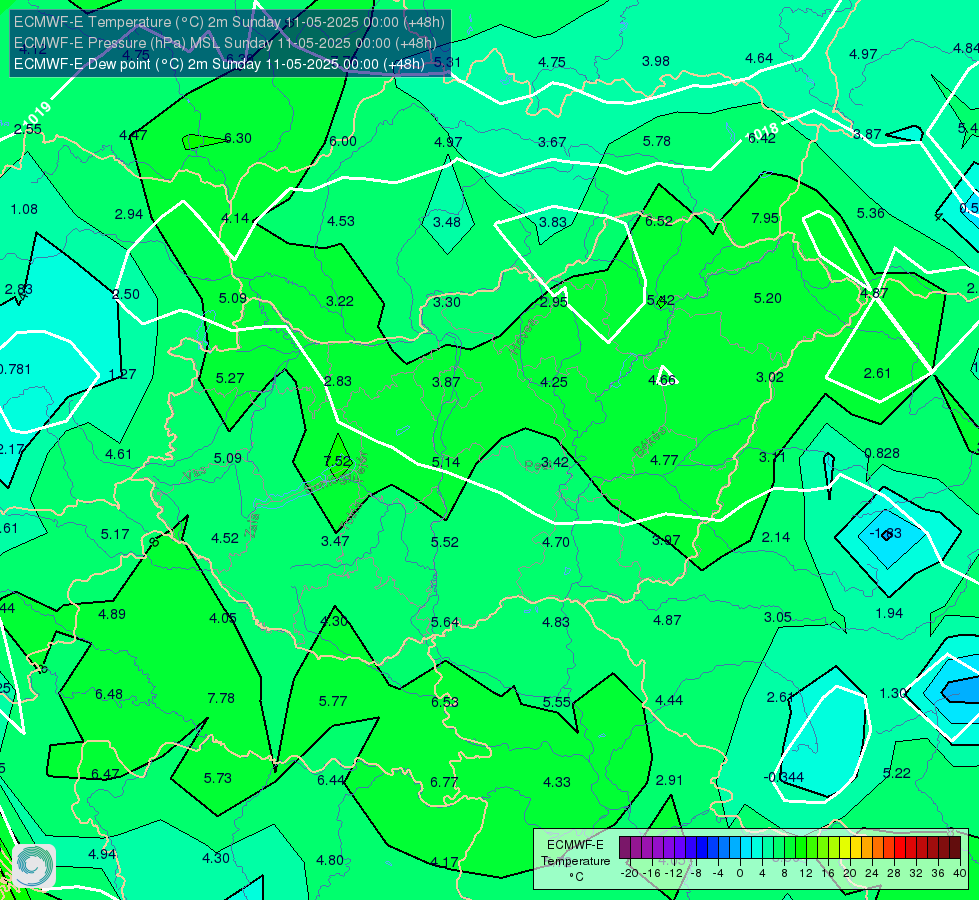Click the dew point value 5.78
Image resolution: width=979 pixels, height=900 pixels.
point(657,141)
